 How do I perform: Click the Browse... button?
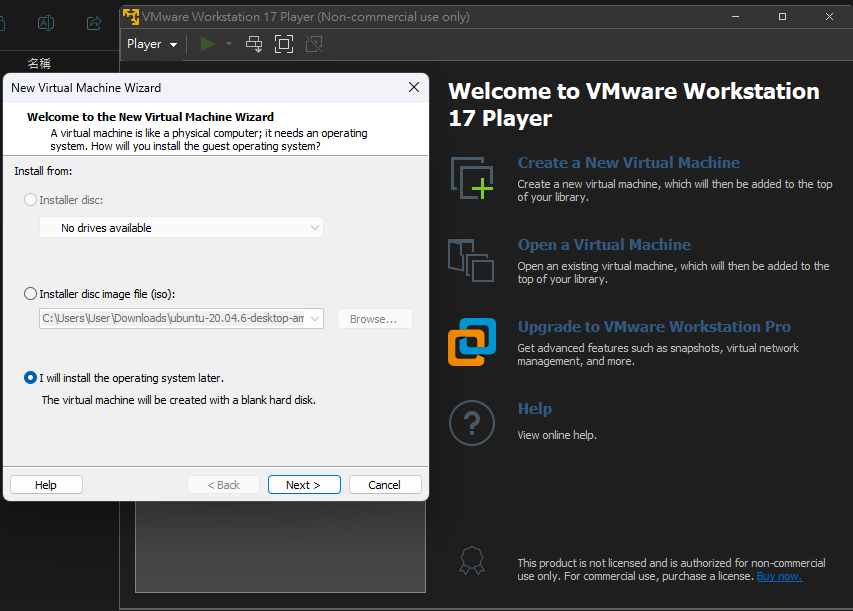click(374, 319)
